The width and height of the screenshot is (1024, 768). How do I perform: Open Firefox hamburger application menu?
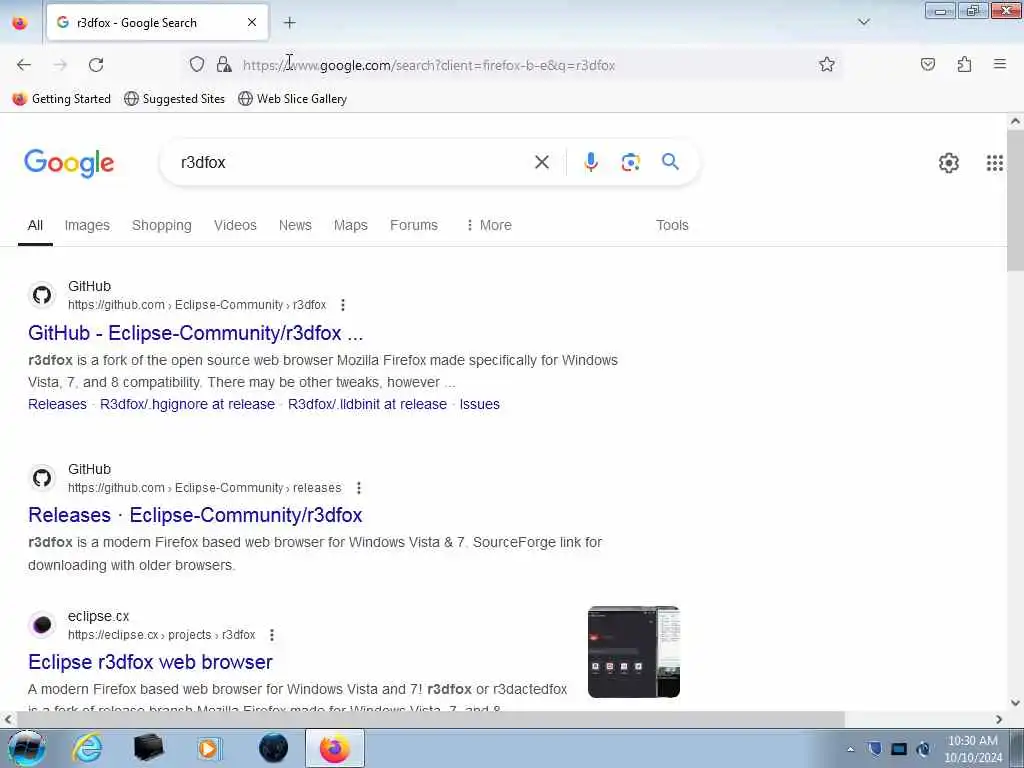[x=999, y=64]
